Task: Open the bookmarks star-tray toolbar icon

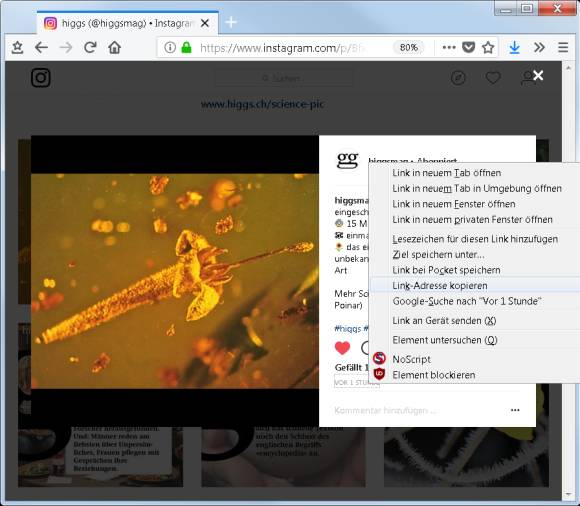Action: (17, 47)
